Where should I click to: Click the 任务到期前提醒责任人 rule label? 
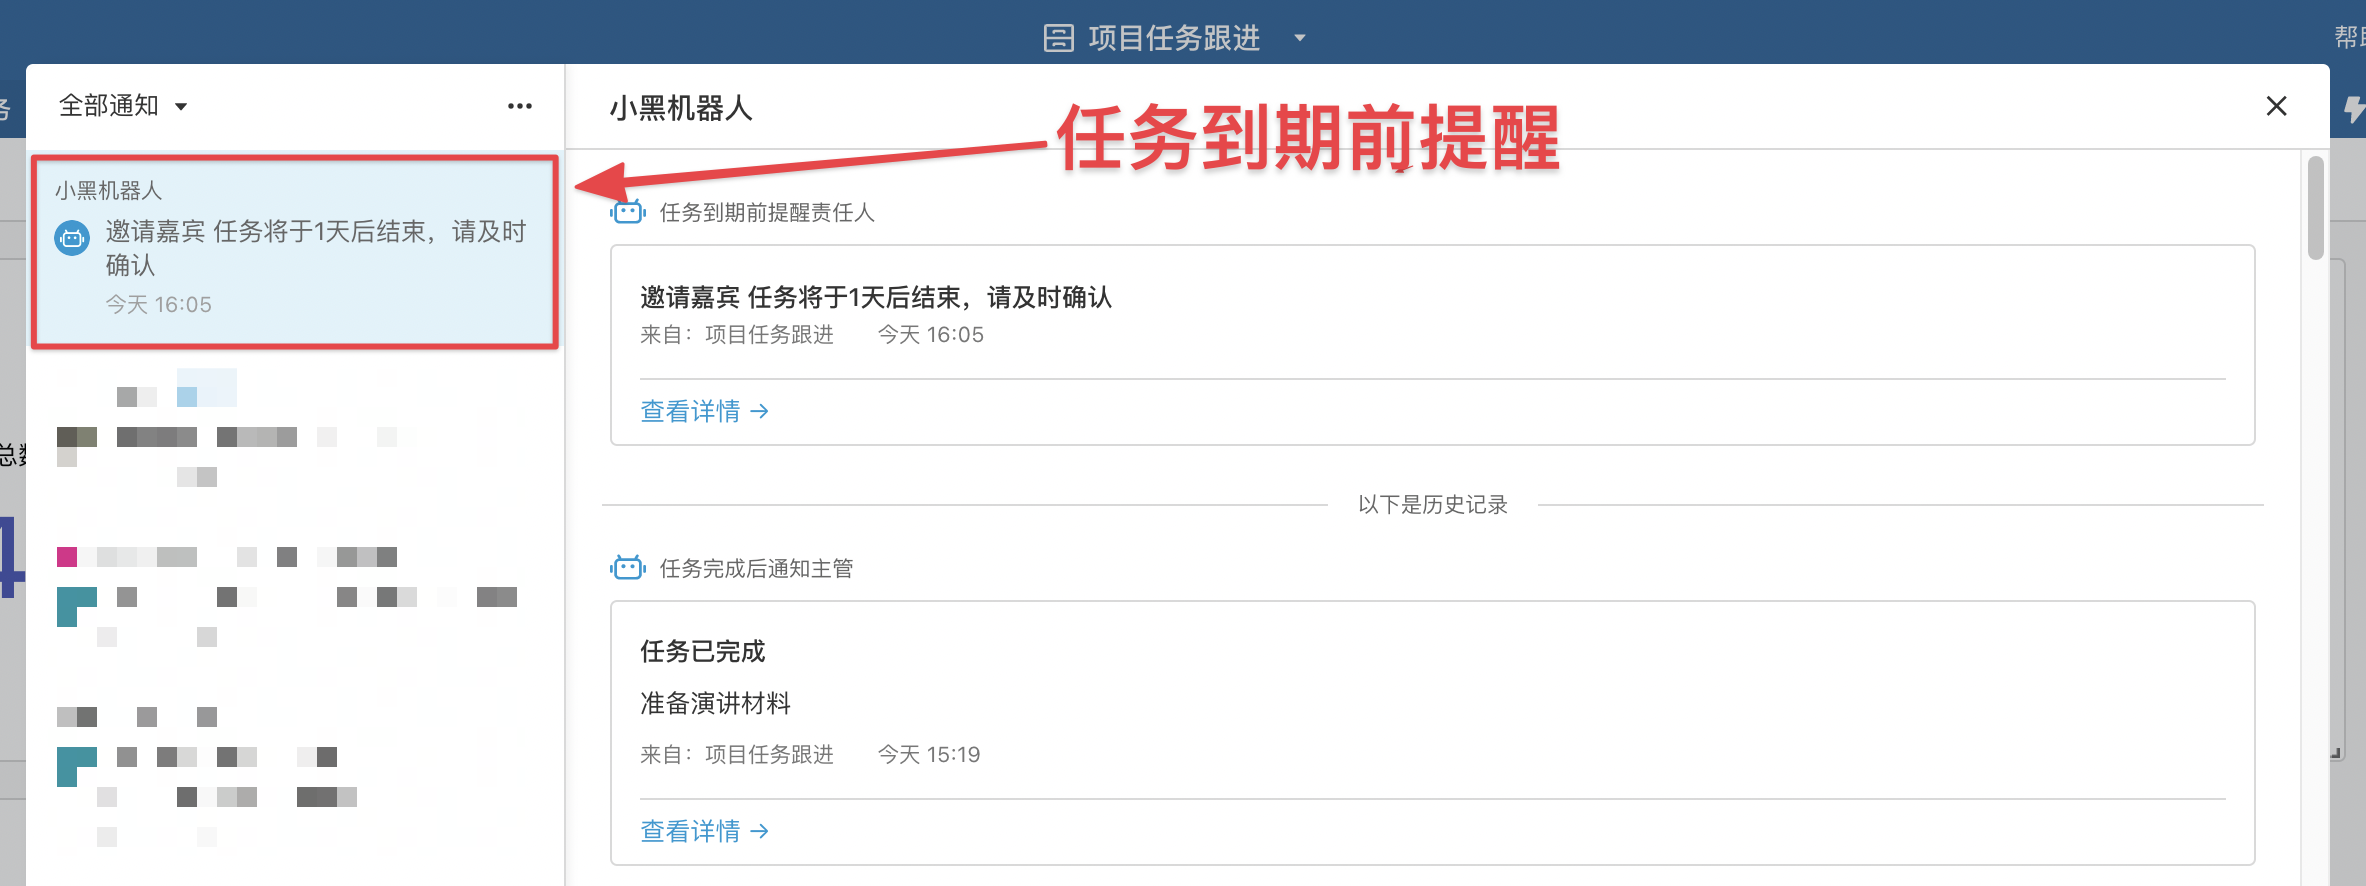click(767, 212)
